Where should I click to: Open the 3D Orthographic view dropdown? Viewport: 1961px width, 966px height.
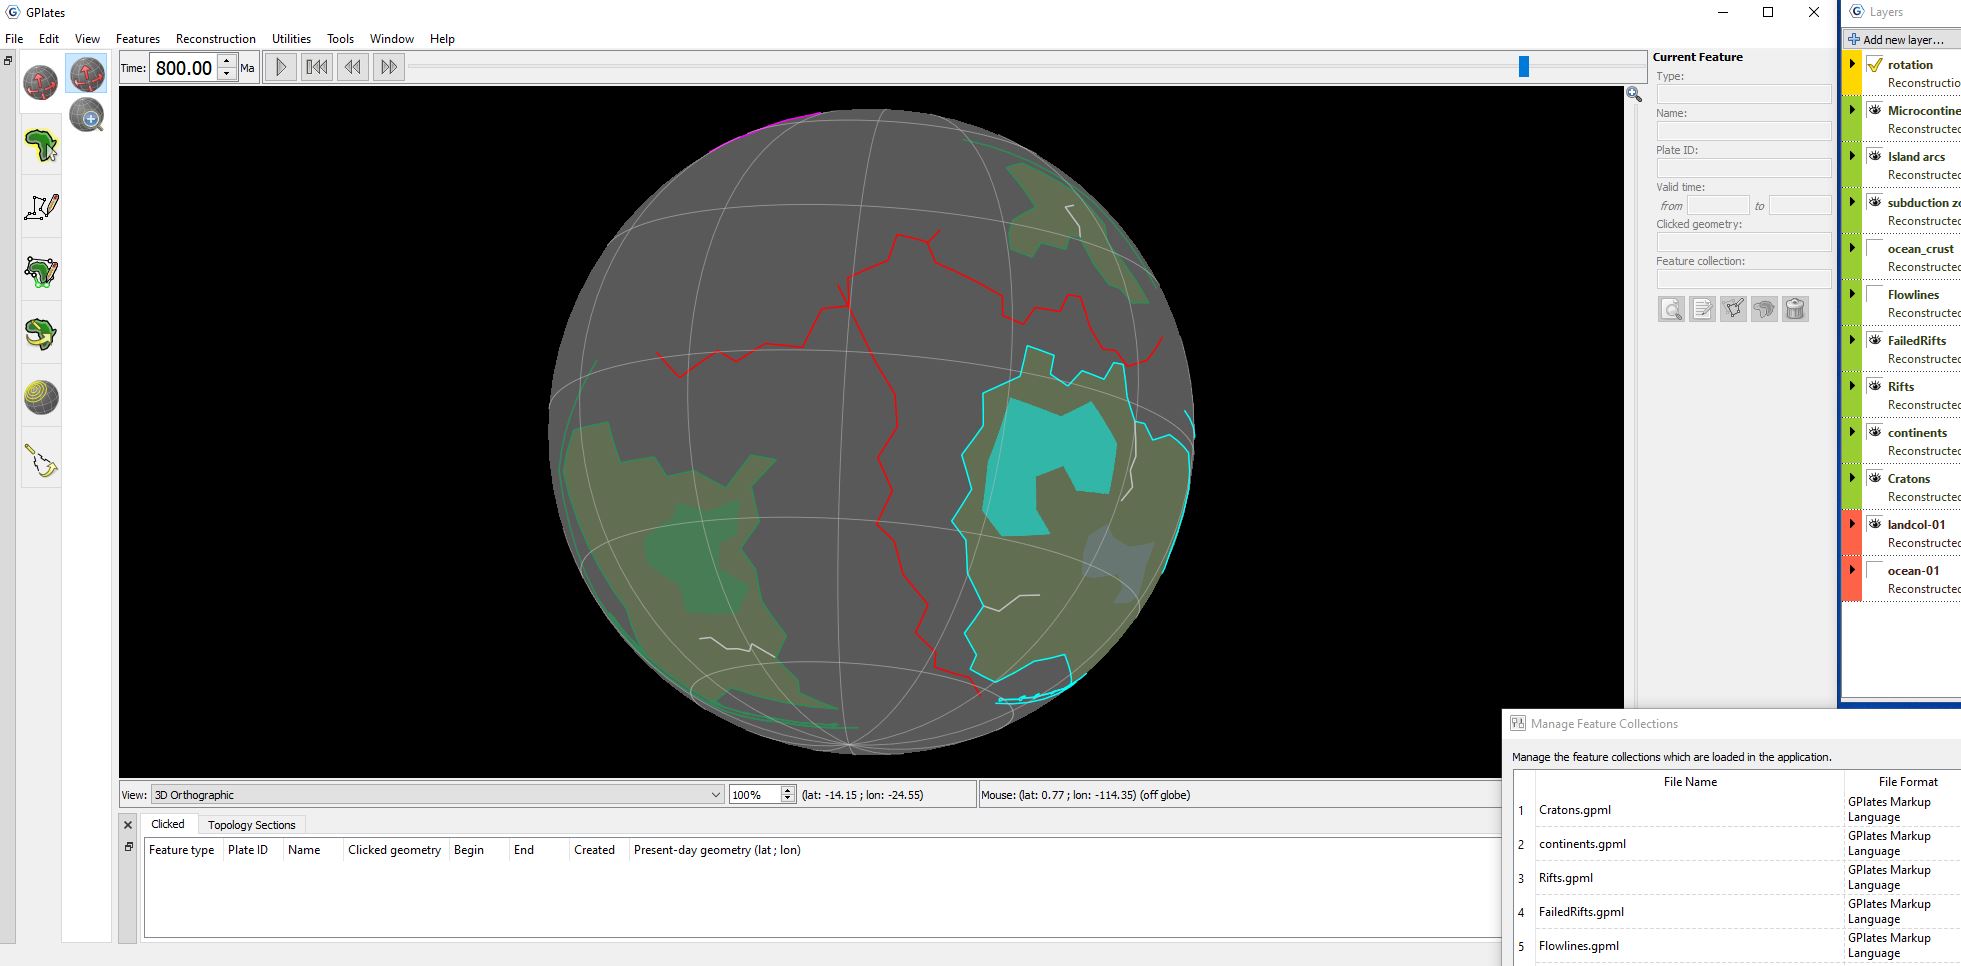point(436,795)
